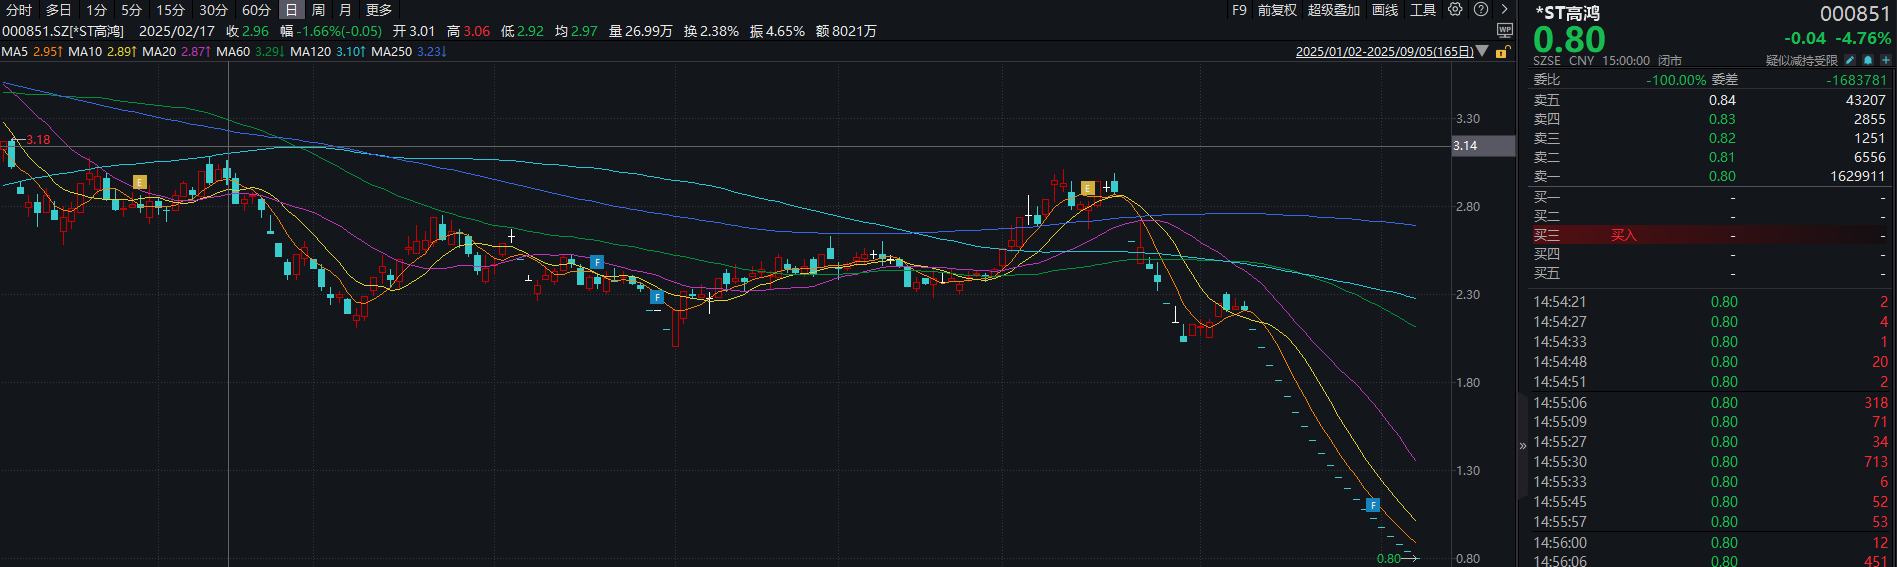
Task: Select the 60分 timeframe tab
Action: pos(256,10)
